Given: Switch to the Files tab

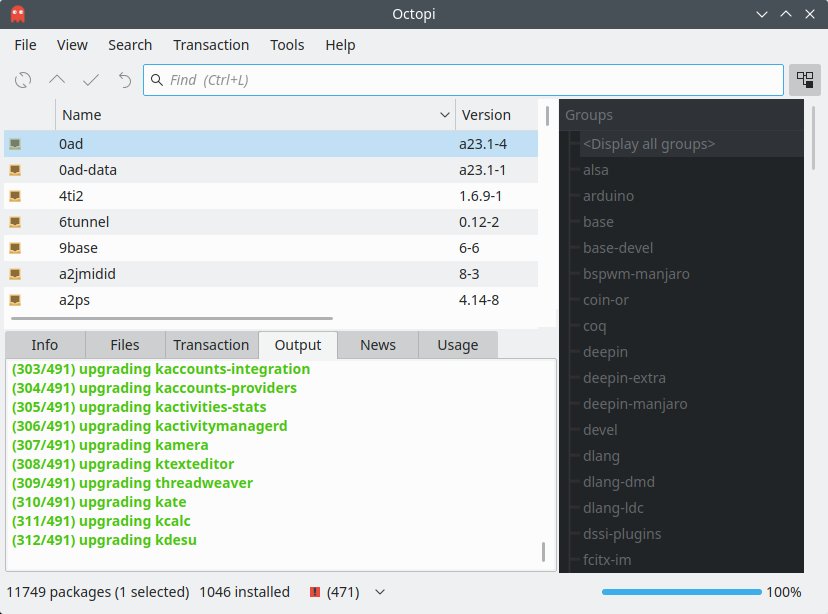Looking at the screenshot, I should click(x=125, y=345).
